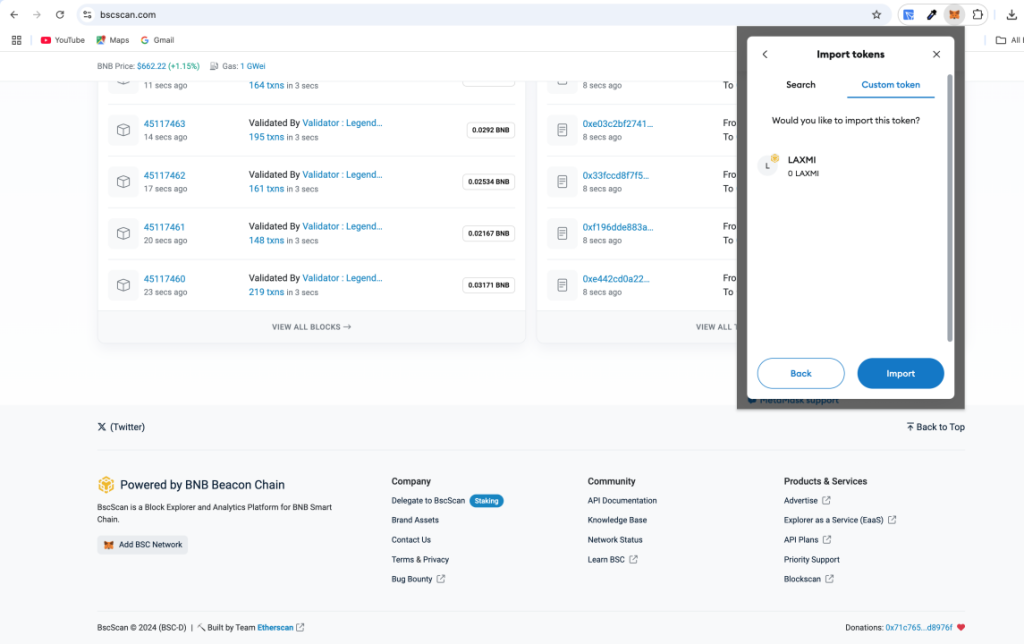Click the block cube icon for 45117463

coord(123,130)
